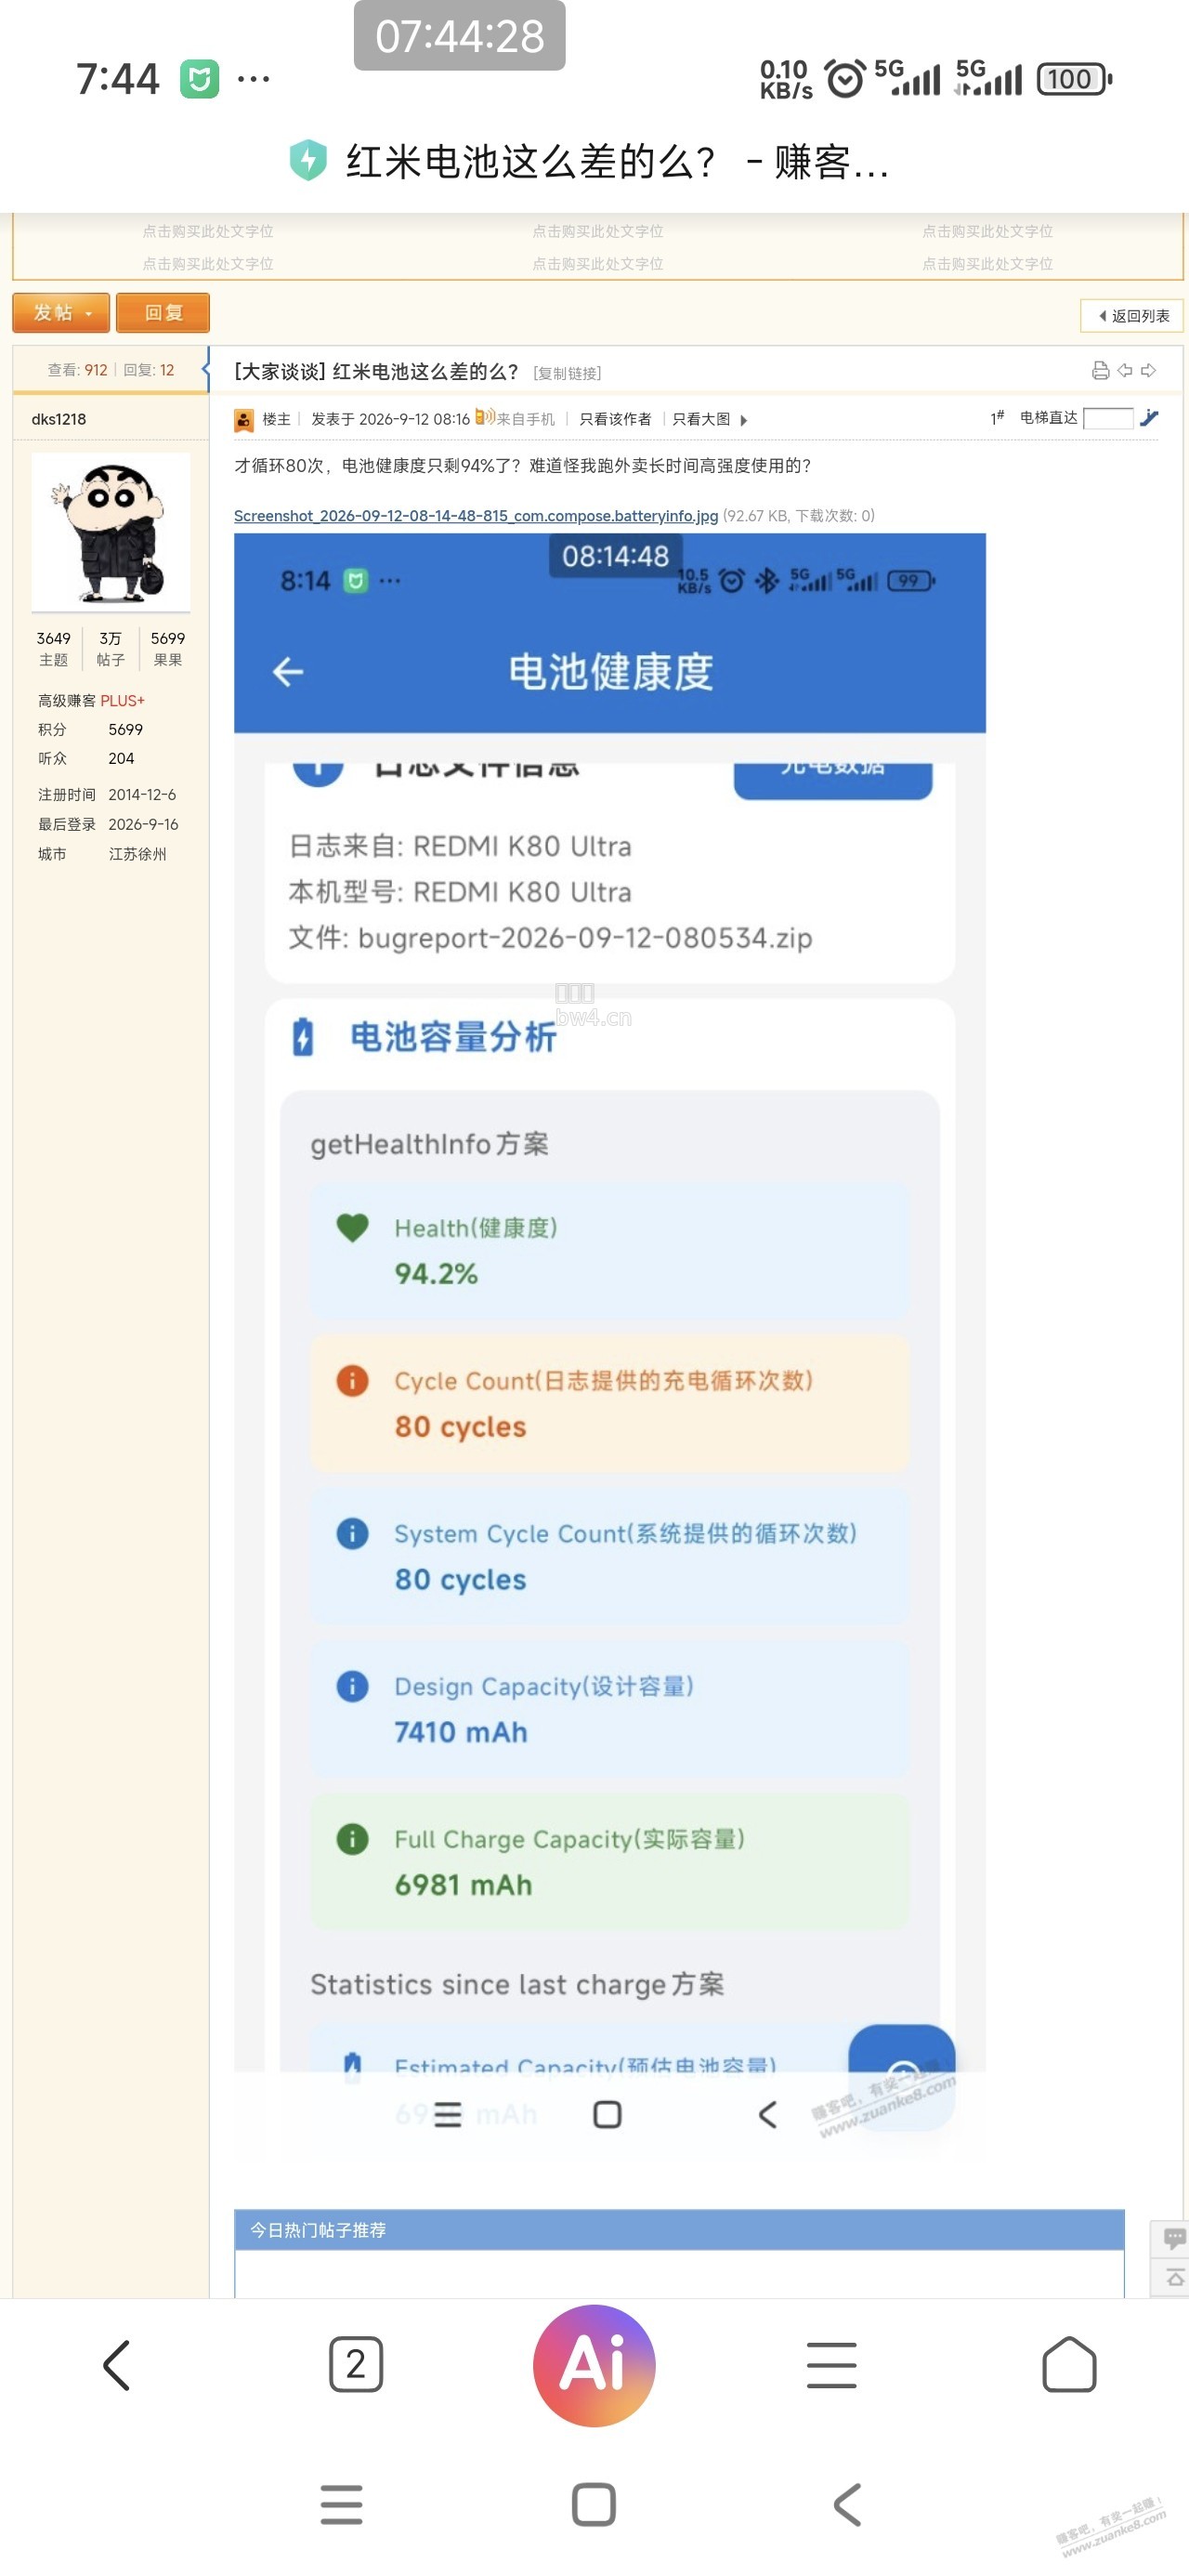Tap the page title 红米电池这么差的么?
The image size is (1189, 2576).
pos(618,161)
